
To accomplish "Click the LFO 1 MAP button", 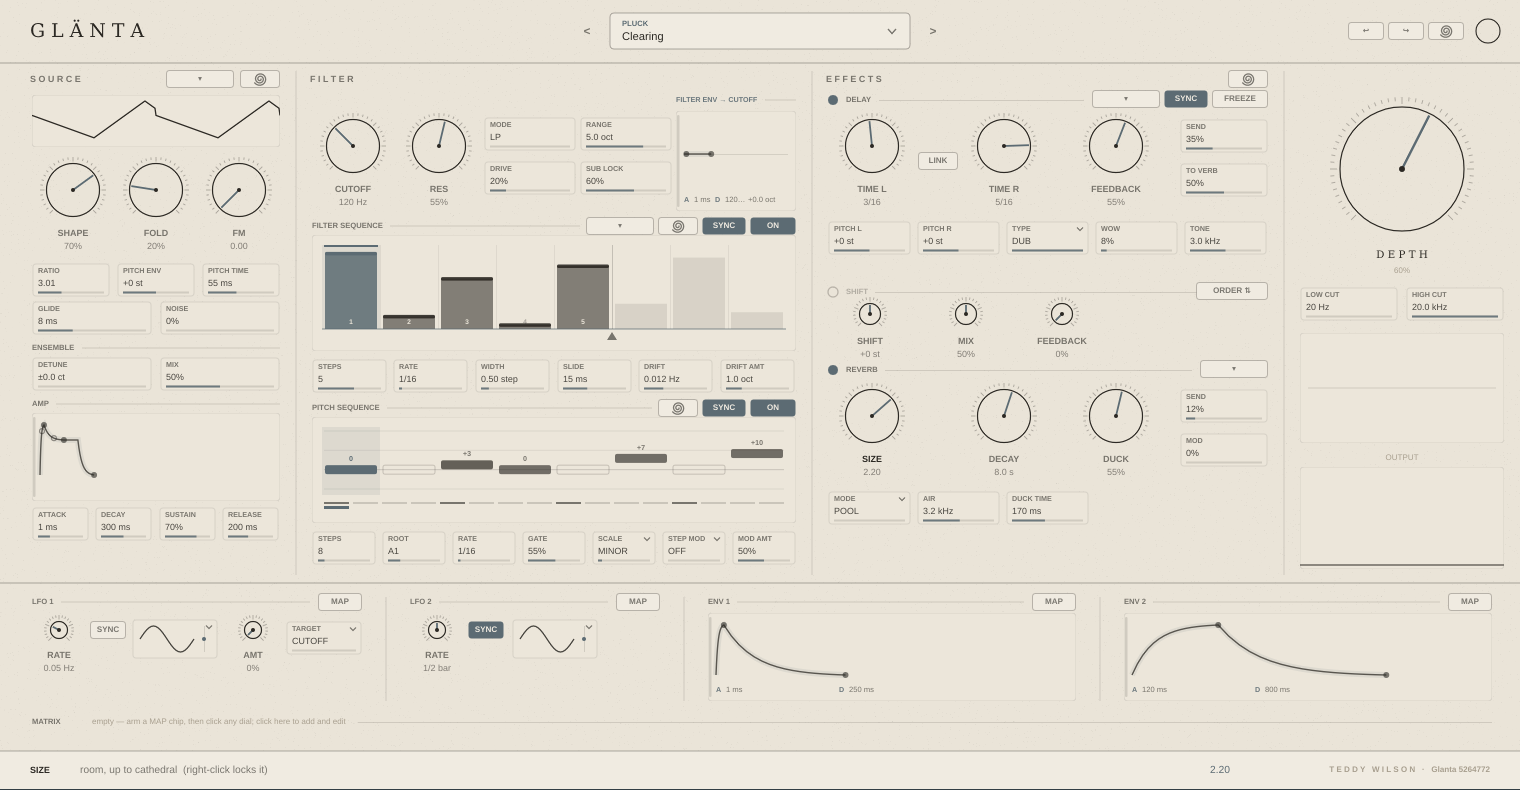I will coord(340,602).
